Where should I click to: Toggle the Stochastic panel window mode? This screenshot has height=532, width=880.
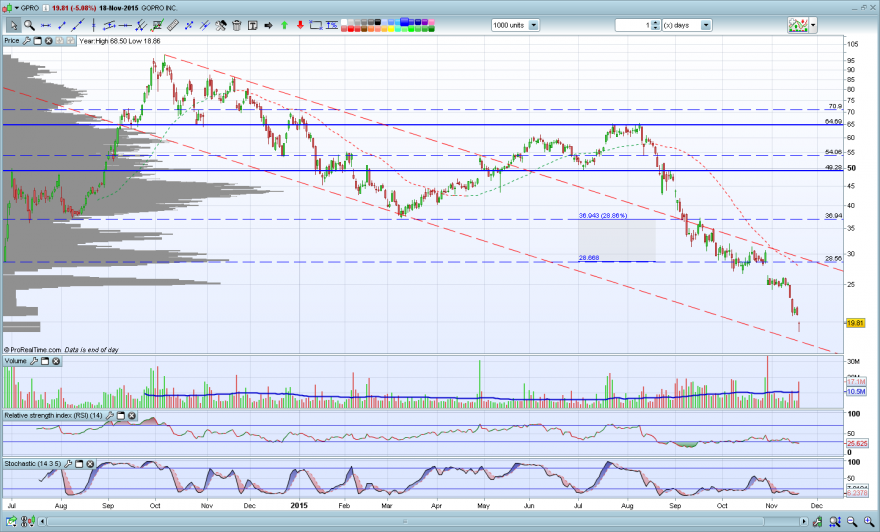[x=79, y=464]
